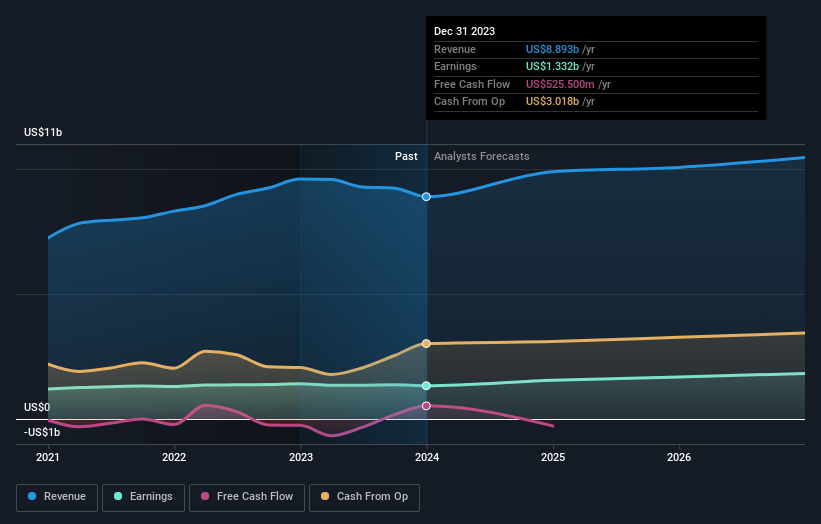Image resolution: width=821 pixels, height=524 pixels.
Task: Select the Free Cash Flow data point marker
Action: 426,406
